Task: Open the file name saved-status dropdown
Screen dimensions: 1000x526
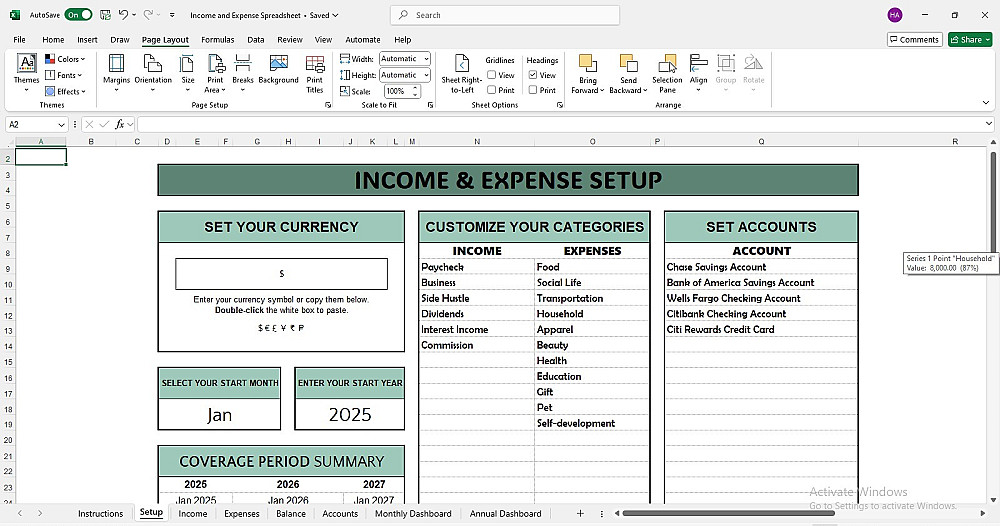Action: (335, 15)
